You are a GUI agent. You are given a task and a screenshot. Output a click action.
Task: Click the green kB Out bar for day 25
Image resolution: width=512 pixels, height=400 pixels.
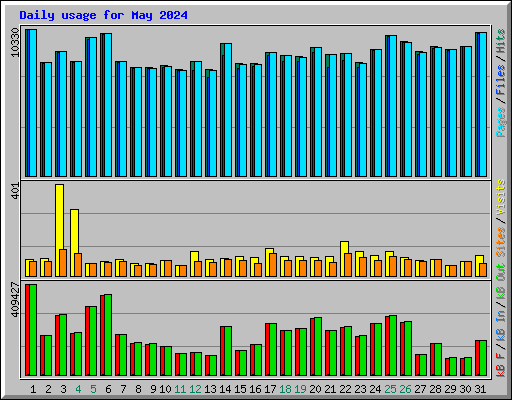(x=393, y=345)
